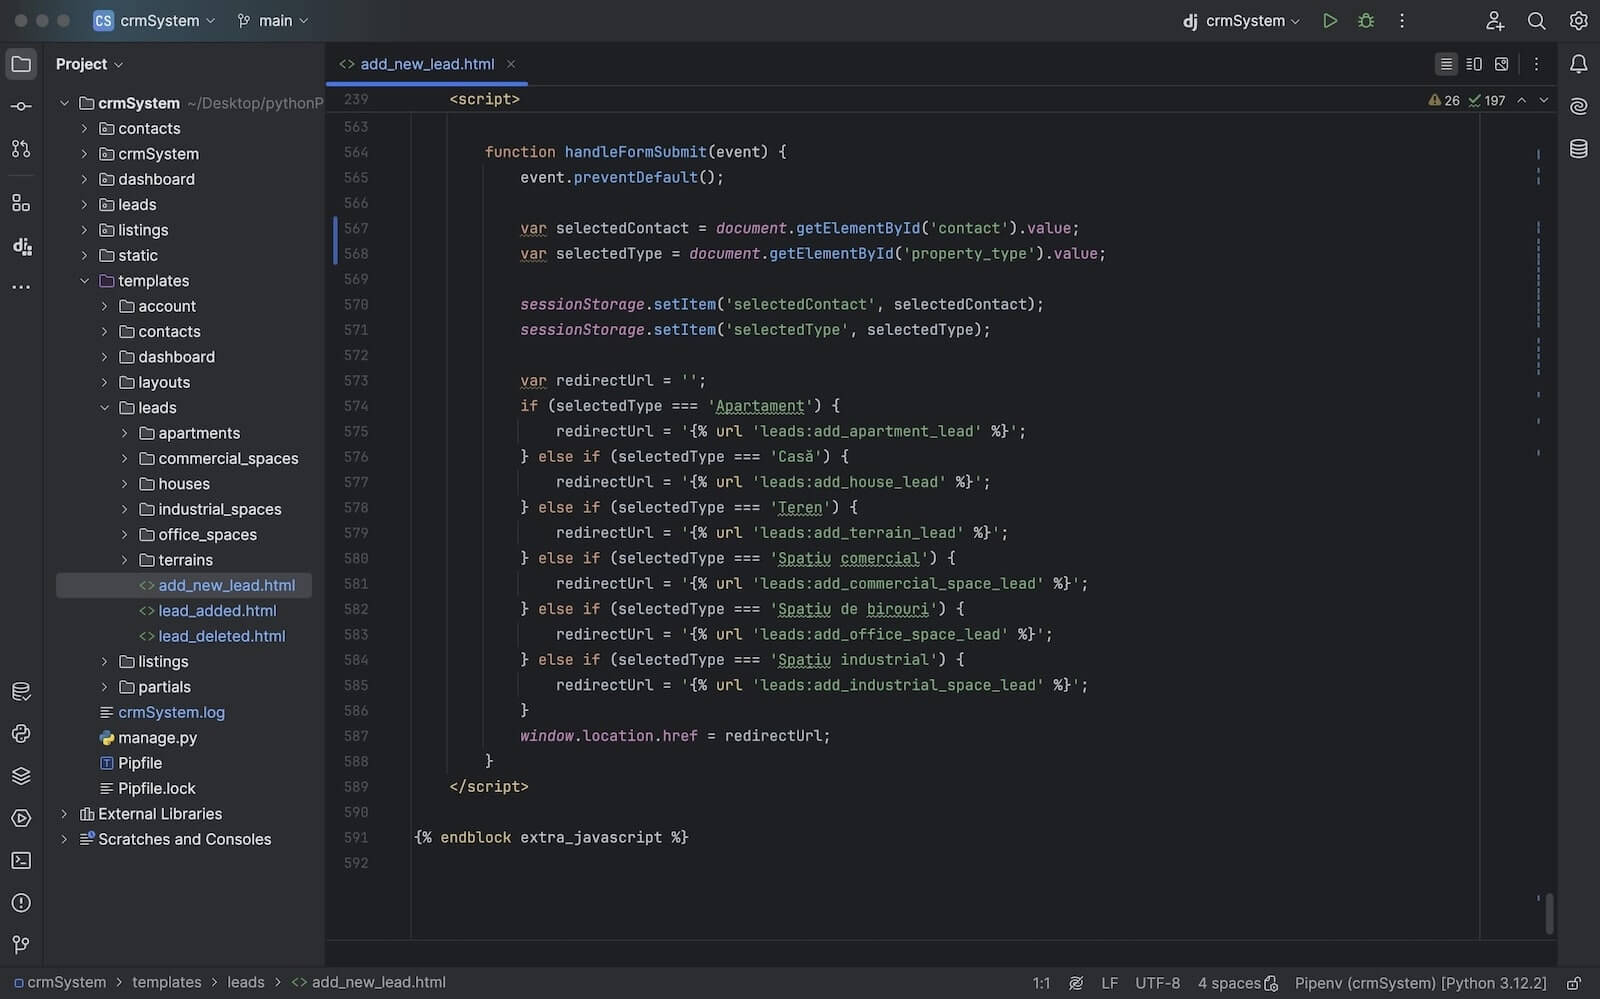
Task: Collapse the templates folder
Action: (x=84, y=281)
